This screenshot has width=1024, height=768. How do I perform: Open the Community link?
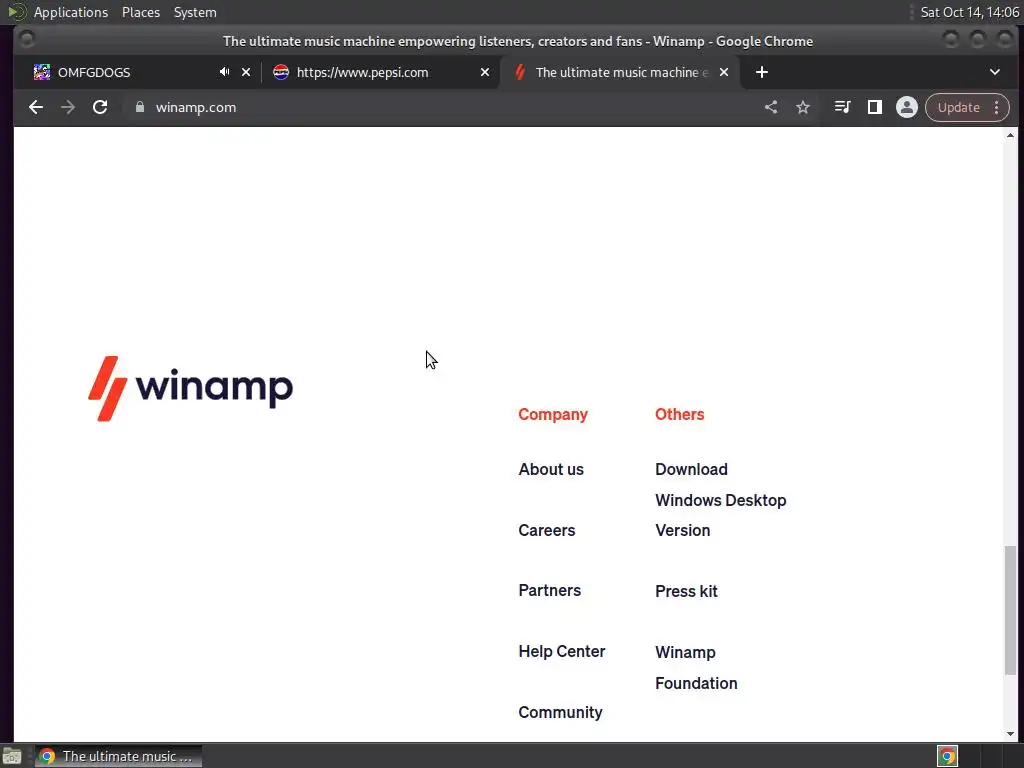pos(560,712)
